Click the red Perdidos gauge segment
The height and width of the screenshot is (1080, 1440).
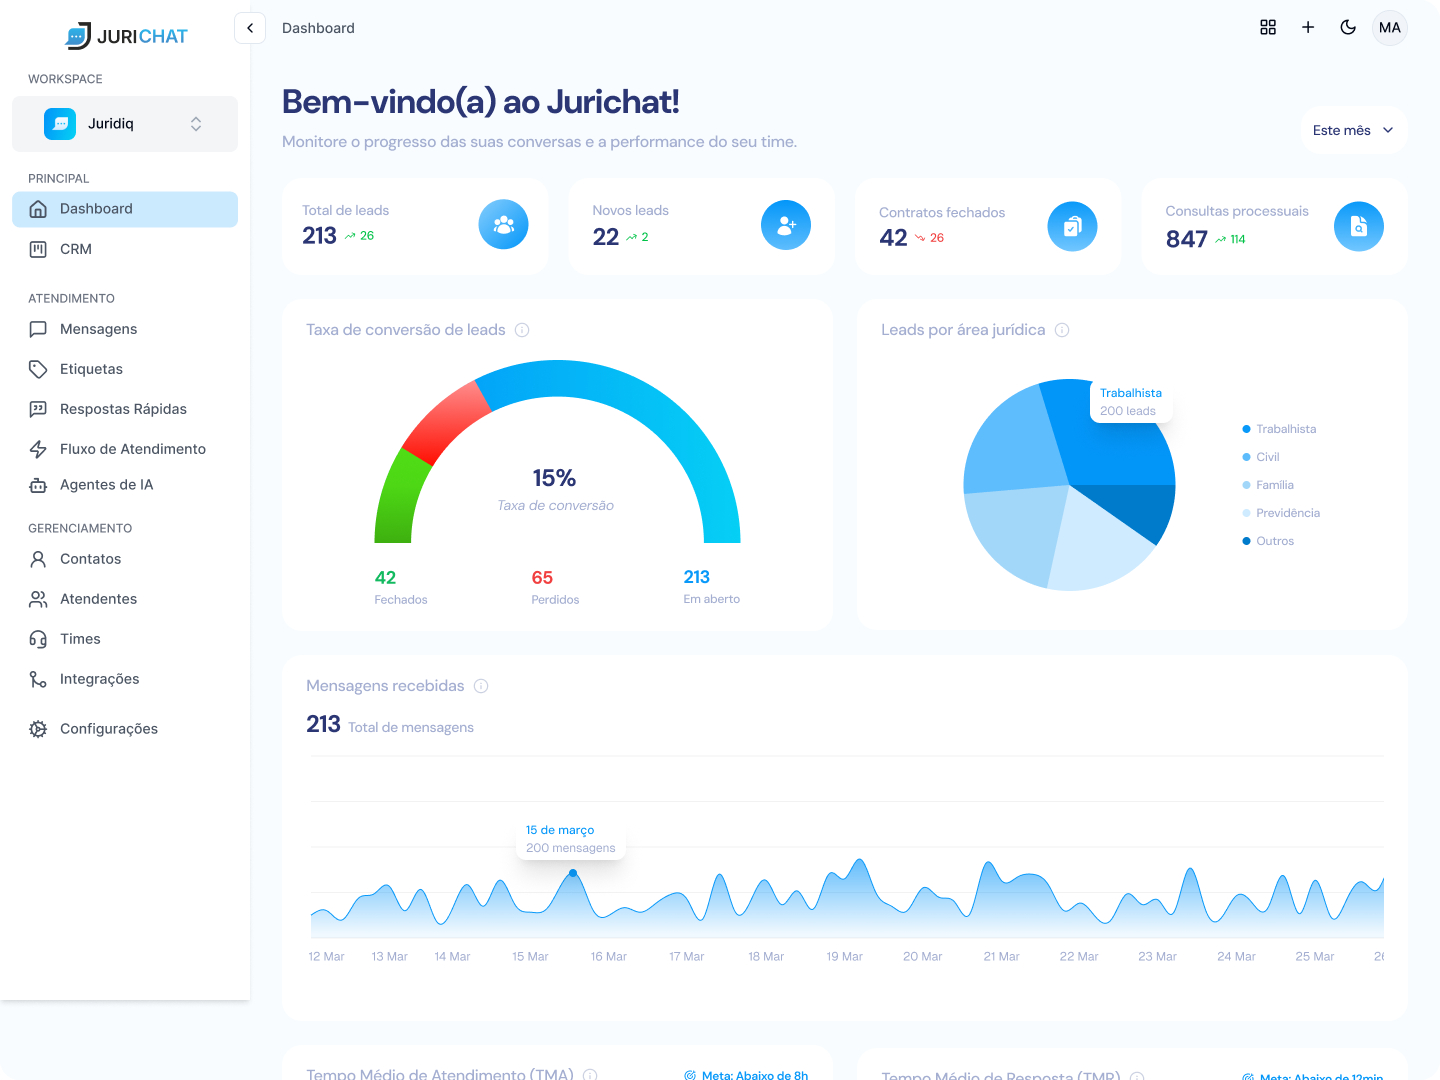tap(445, 421)
